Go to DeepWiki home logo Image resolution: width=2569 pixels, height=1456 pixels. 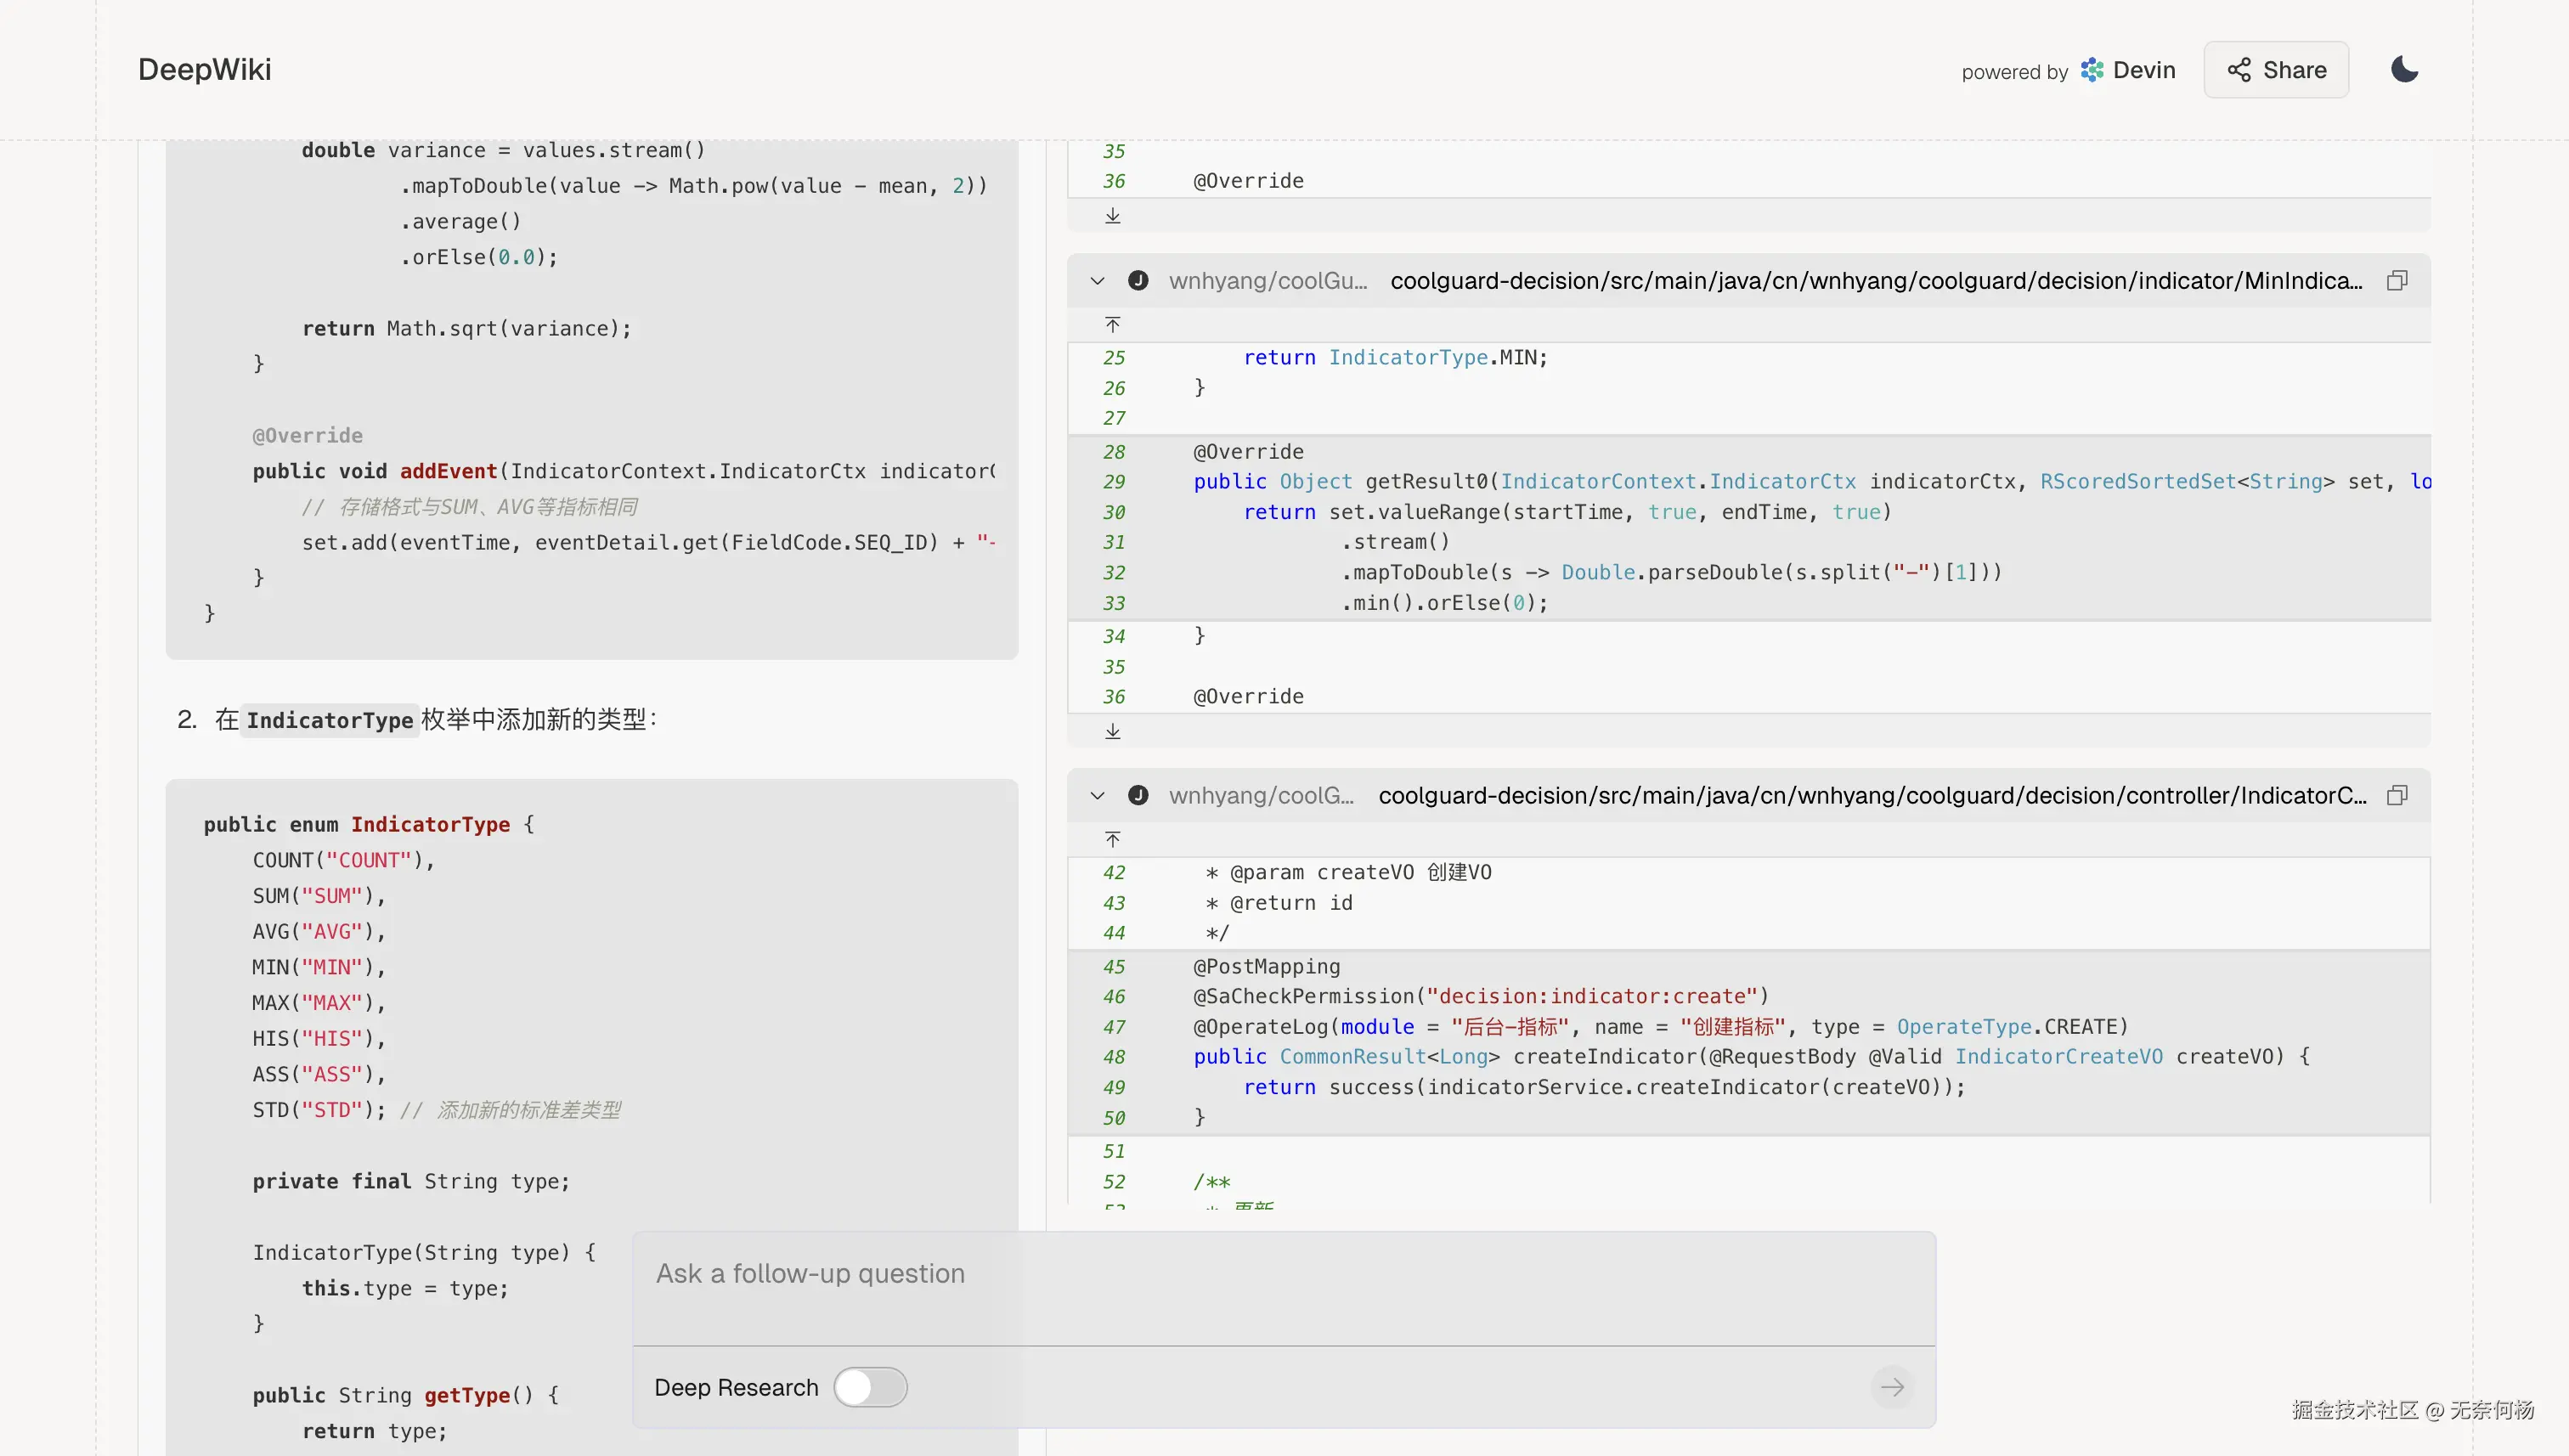pos(204,70)
